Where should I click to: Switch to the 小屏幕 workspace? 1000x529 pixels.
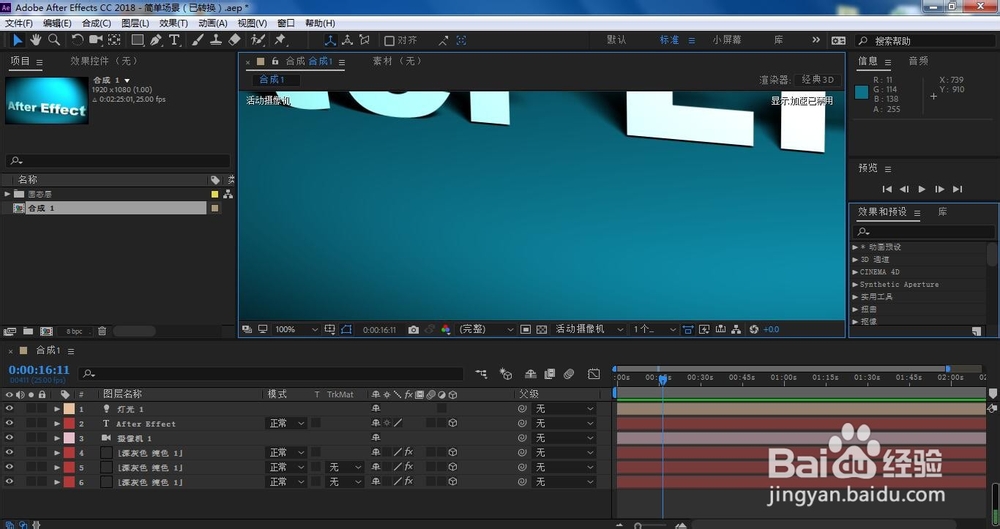727,40
